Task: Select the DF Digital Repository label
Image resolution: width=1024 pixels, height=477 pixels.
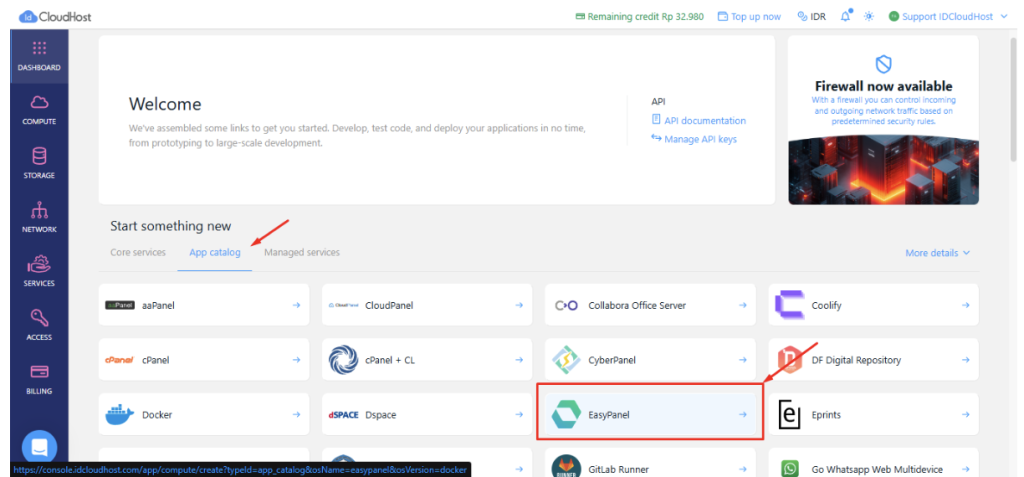Action: coord(856,360)
